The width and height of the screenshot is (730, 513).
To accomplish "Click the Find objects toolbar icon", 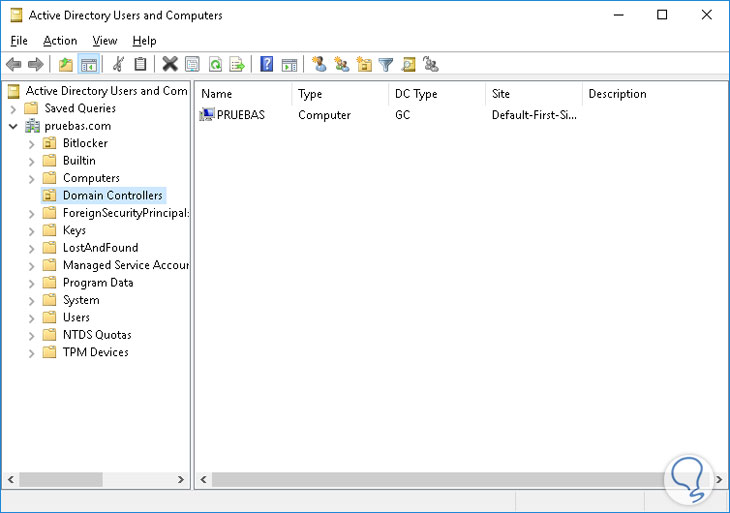I will (x=408, y=65).
